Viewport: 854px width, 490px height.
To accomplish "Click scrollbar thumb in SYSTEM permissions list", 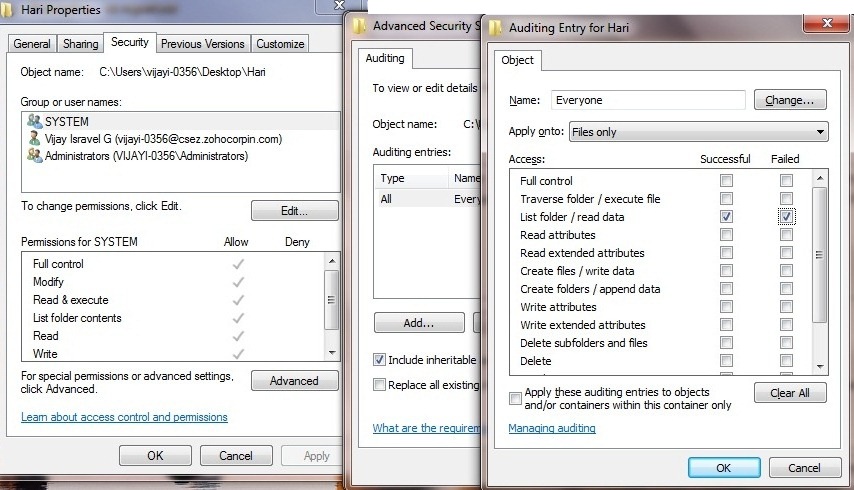I will click(331, 300).
